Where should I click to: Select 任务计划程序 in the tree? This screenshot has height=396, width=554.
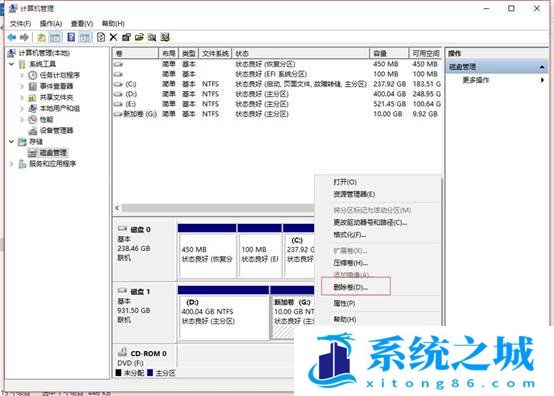coord(60,75)
